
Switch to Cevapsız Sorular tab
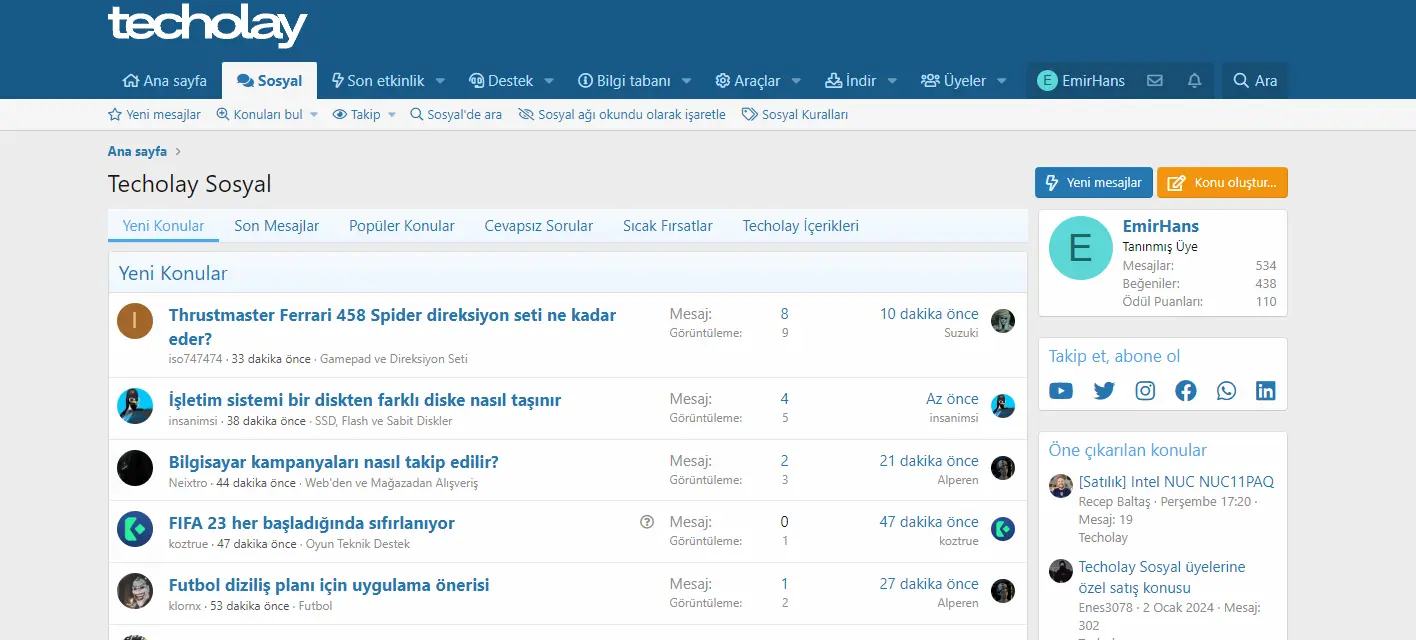click(538, 226)
